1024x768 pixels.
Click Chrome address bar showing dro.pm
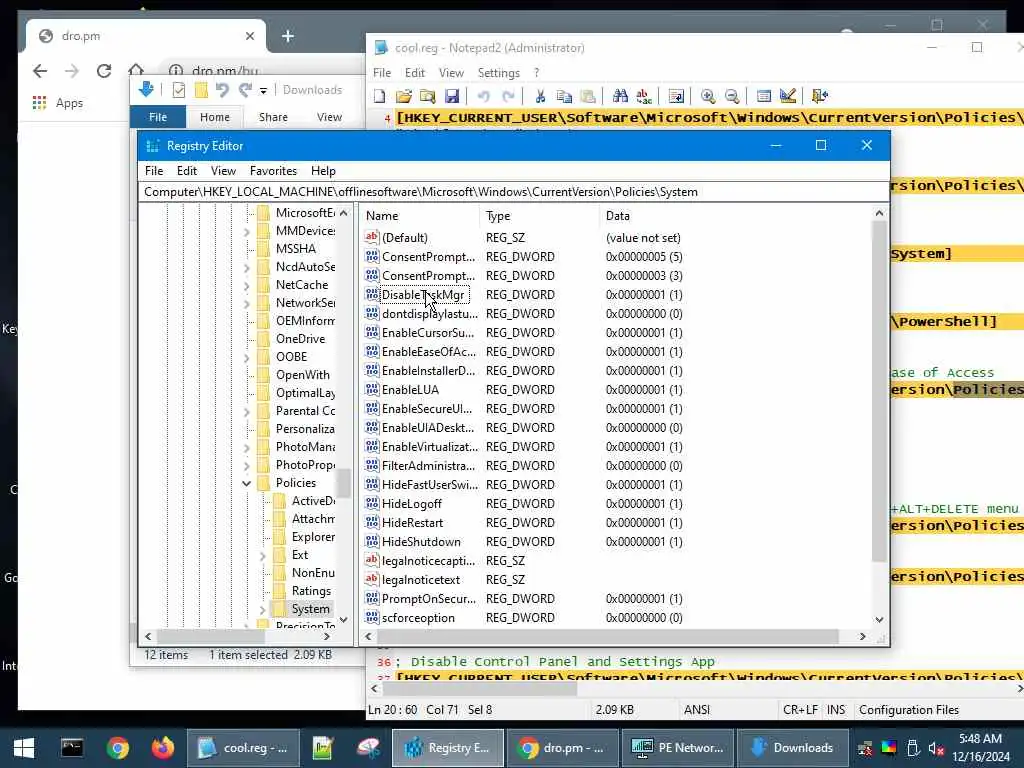tap(225, 71)
